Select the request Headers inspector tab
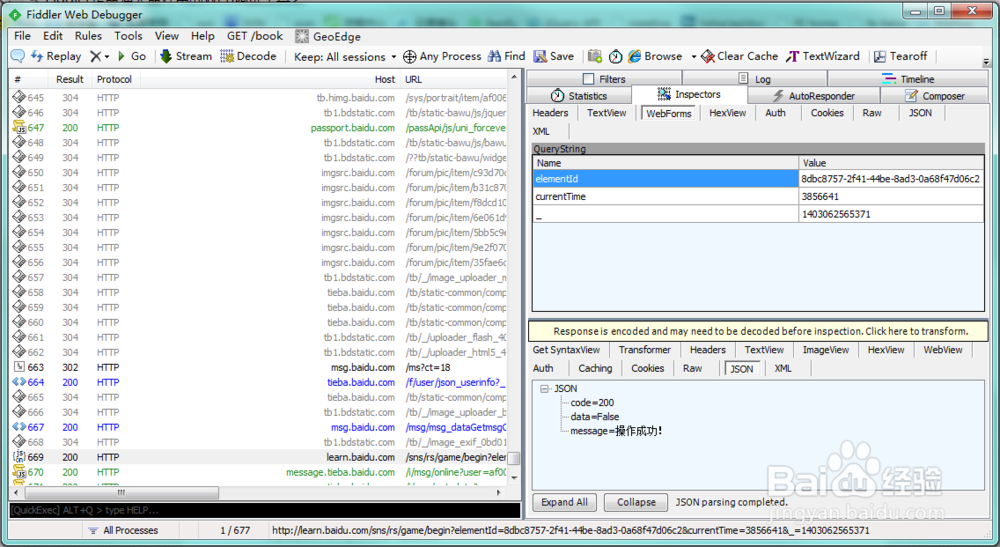Screen dimensions: 1000x547 [550, 113]
